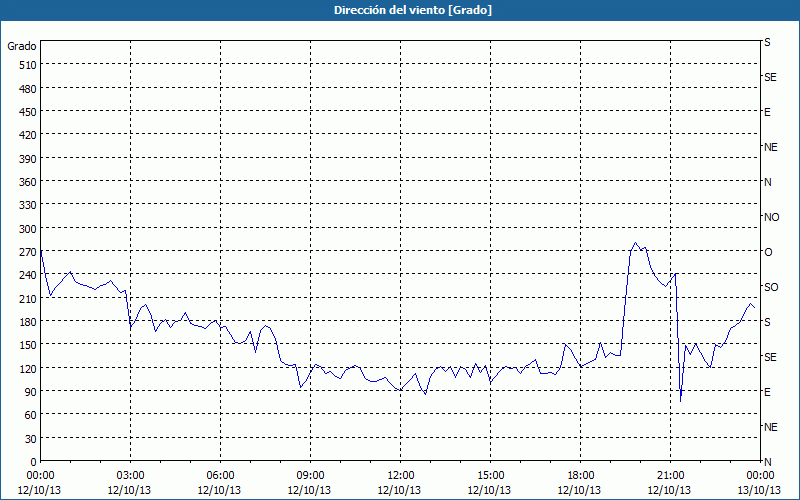Select the 06:00 time axis label
This screenshot has height=500, width=800.
(x=220, y=476)
